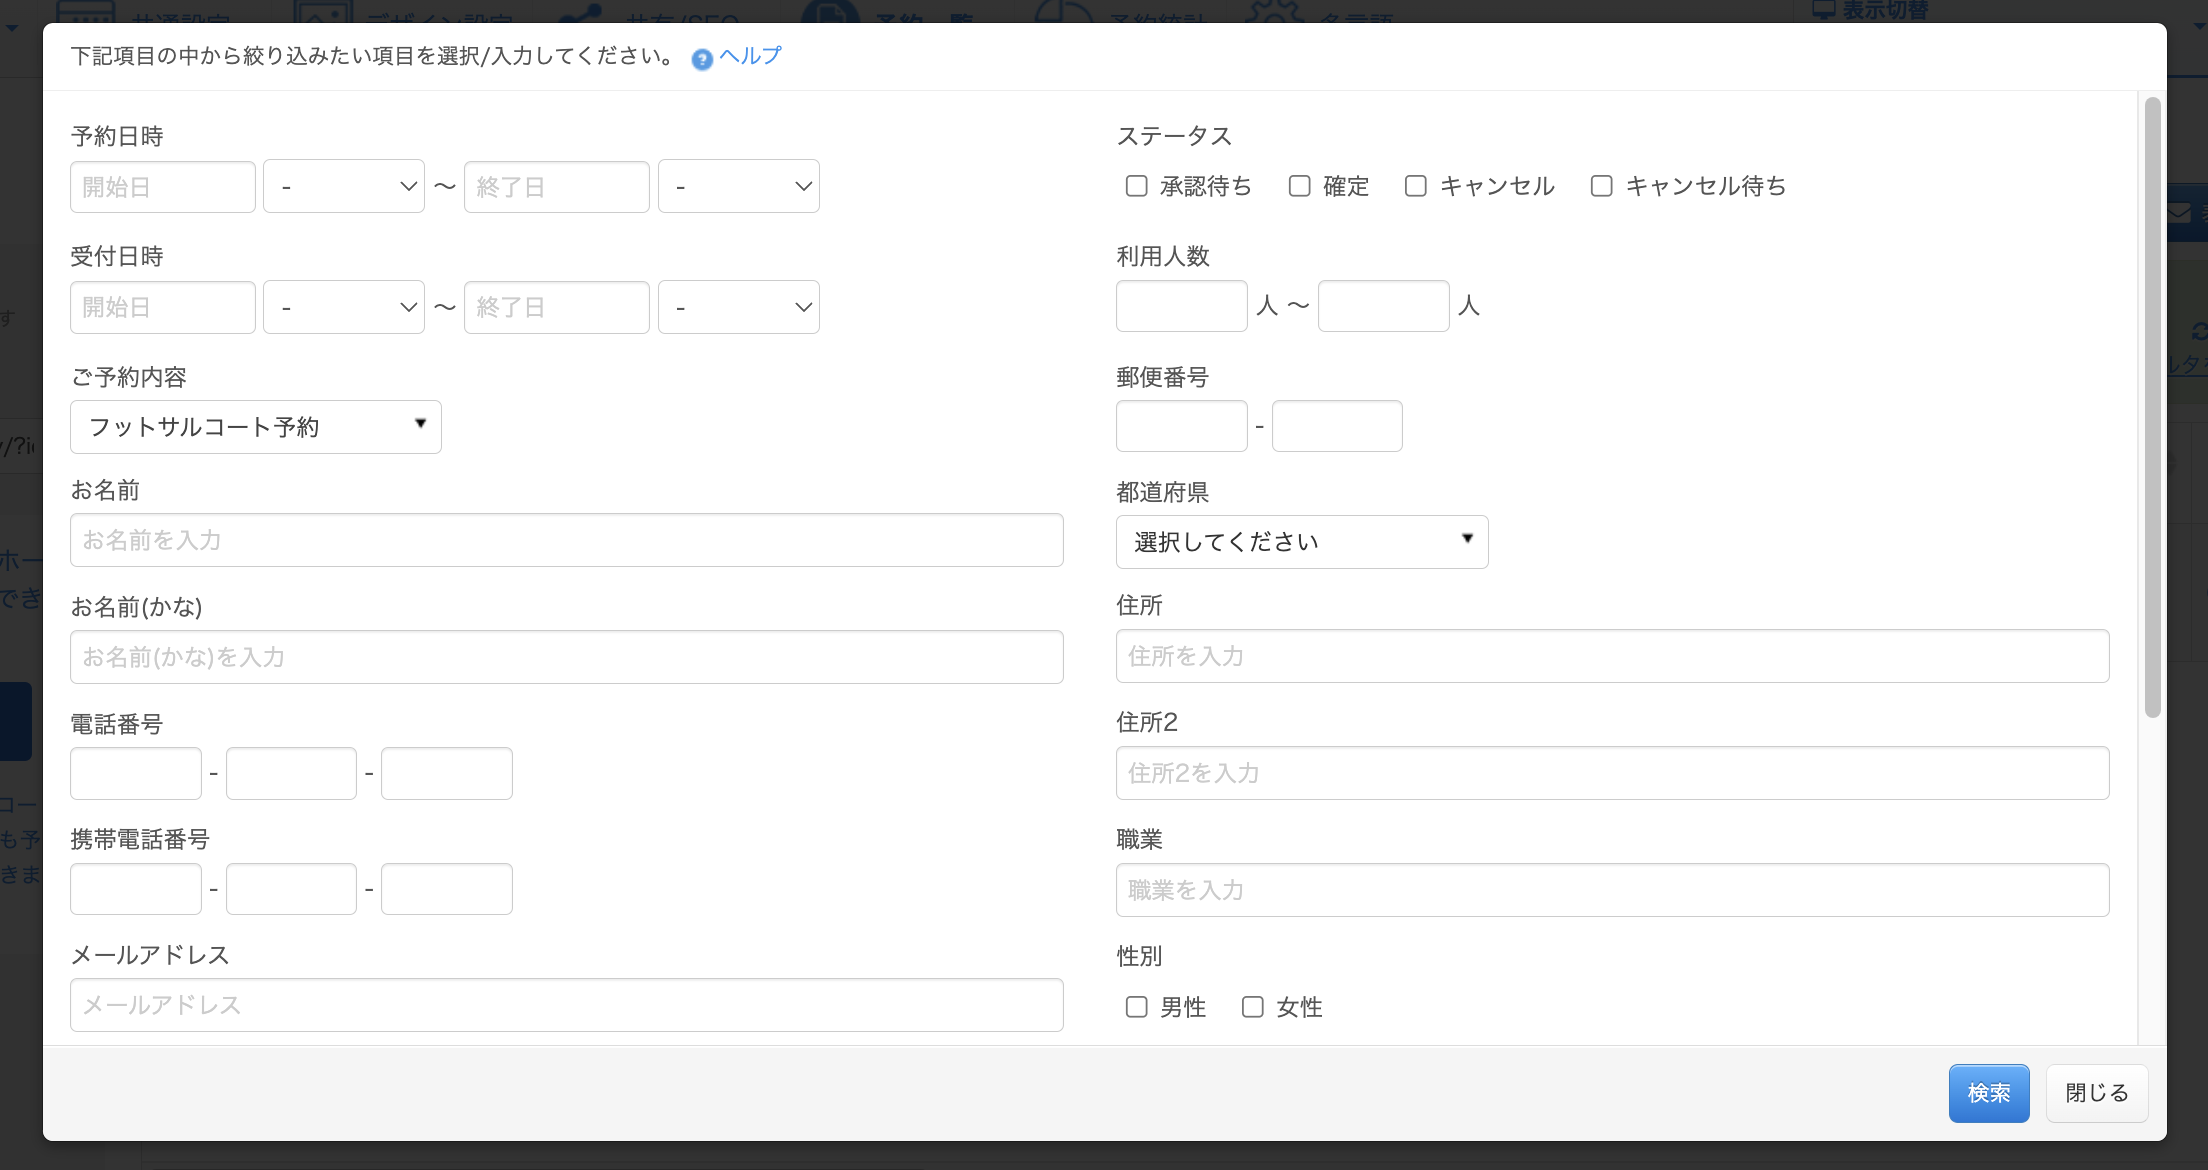Open the 都道府県 prefecture dropdown
This screenshot has height=1170, width=2208.
[1301, 542]
